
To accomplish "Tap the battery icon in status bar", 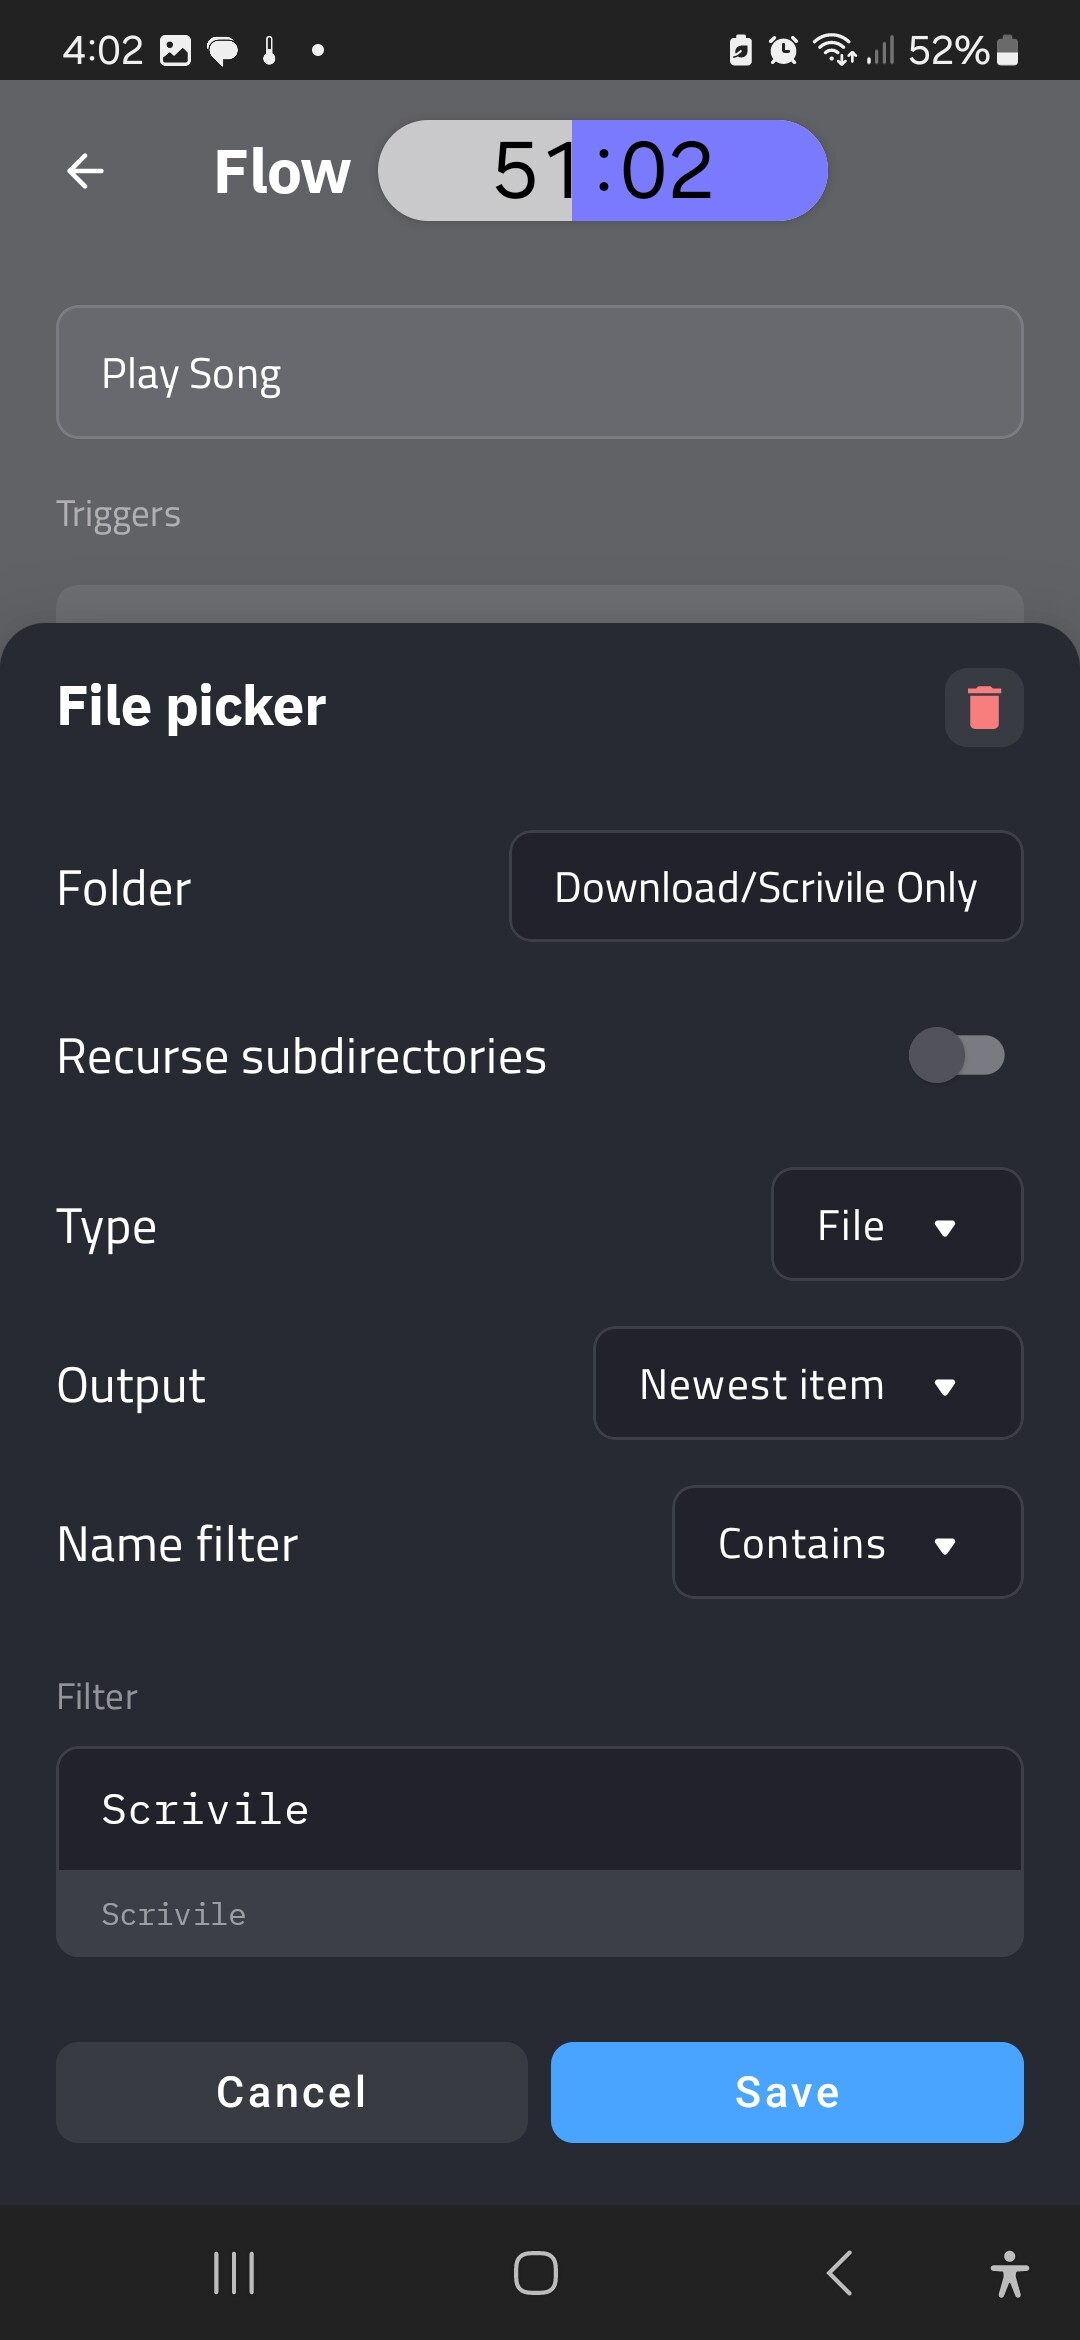I will pyautogui.click(x=1008, y=50).
